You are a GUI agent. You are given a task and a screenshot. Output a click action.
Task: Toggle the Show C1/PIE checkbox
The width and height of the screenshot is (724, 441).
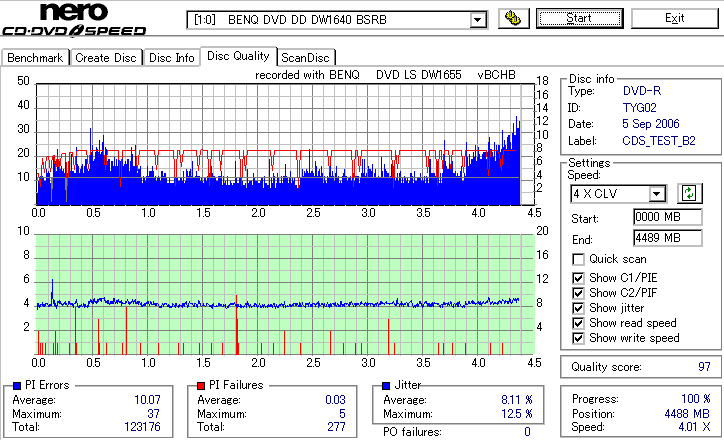(578, 278)
